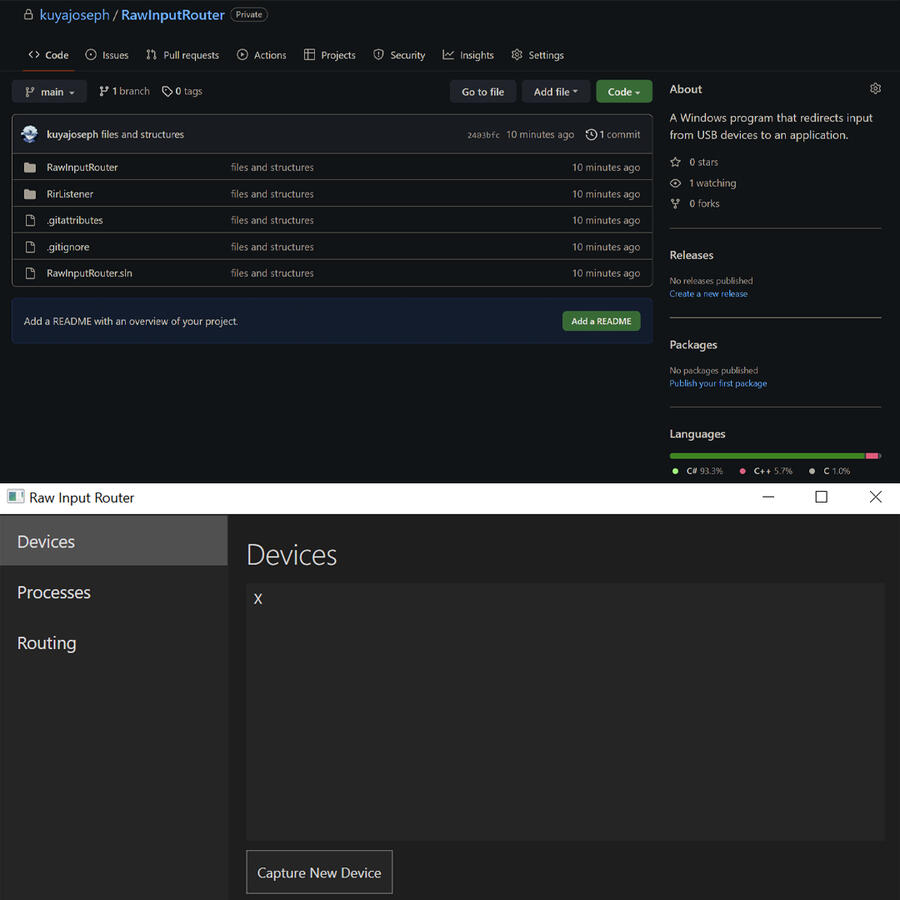Open the Issues tab
Image resolution: width=900 pixels, height=900 pixels.
[107, 55]
